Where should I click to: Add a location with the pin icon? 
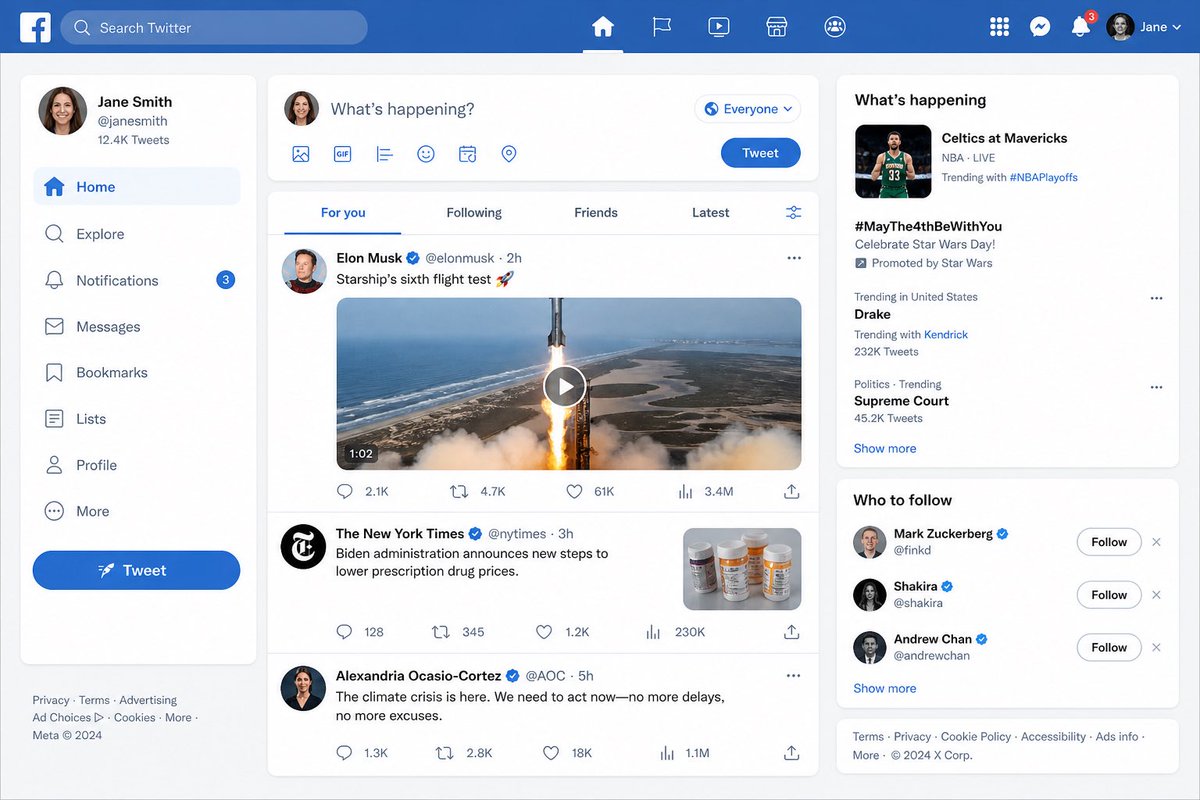(x=509, y=154)
